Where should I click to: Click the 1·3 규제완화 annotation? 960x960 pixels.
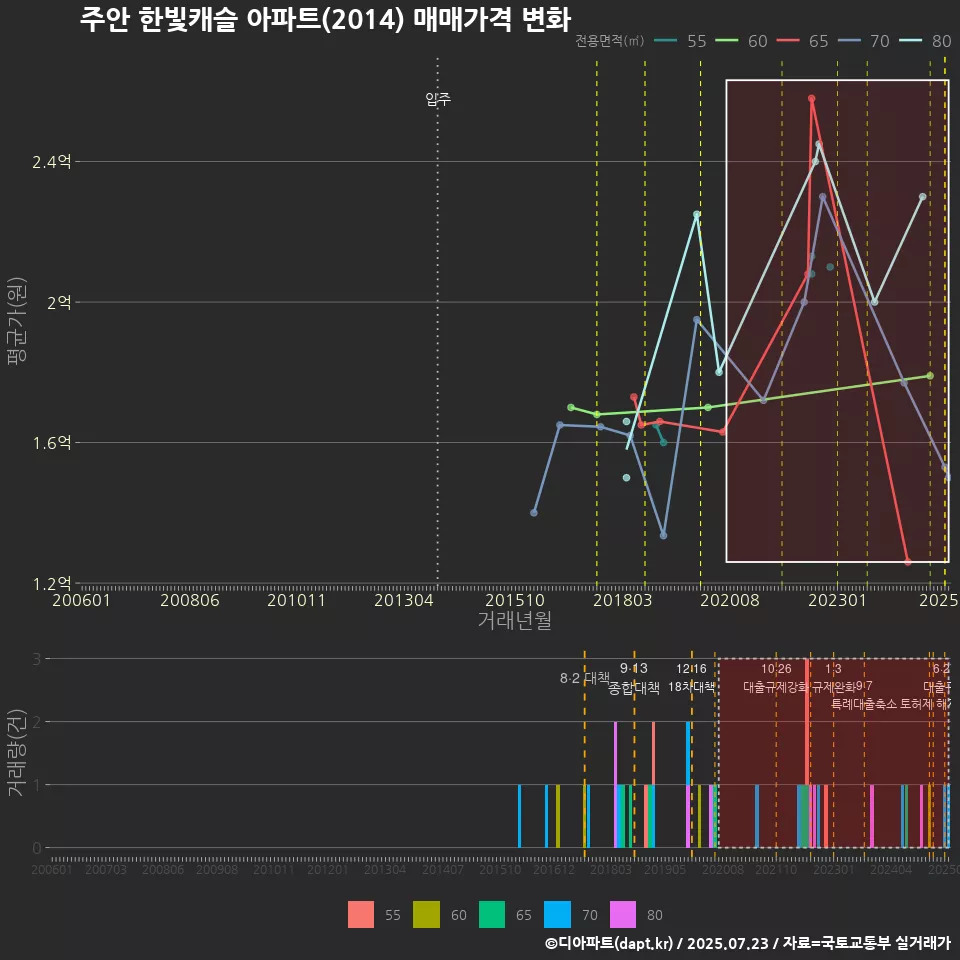pyautogui.click(x=833, y=678)
